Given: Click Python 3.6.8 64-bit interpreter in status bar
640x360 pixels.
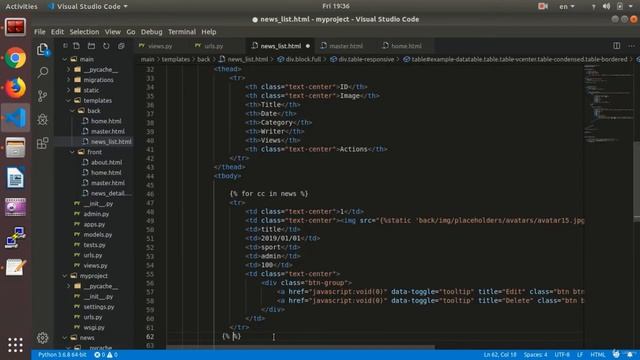Looking at the screenshot, I should tap(62, 355).
